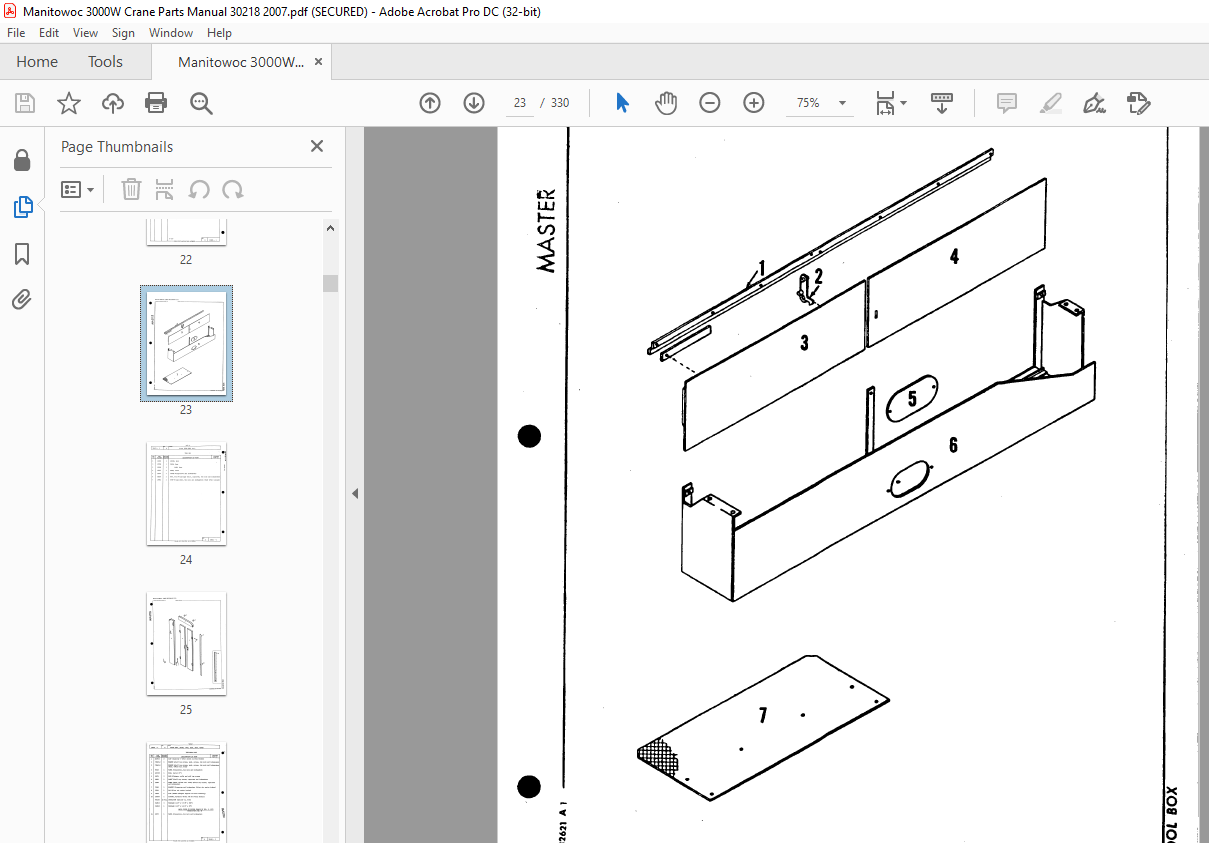This screenshot has width=1209, height=843.
Task: Open the View menu
Action: [x=86, y=33]
